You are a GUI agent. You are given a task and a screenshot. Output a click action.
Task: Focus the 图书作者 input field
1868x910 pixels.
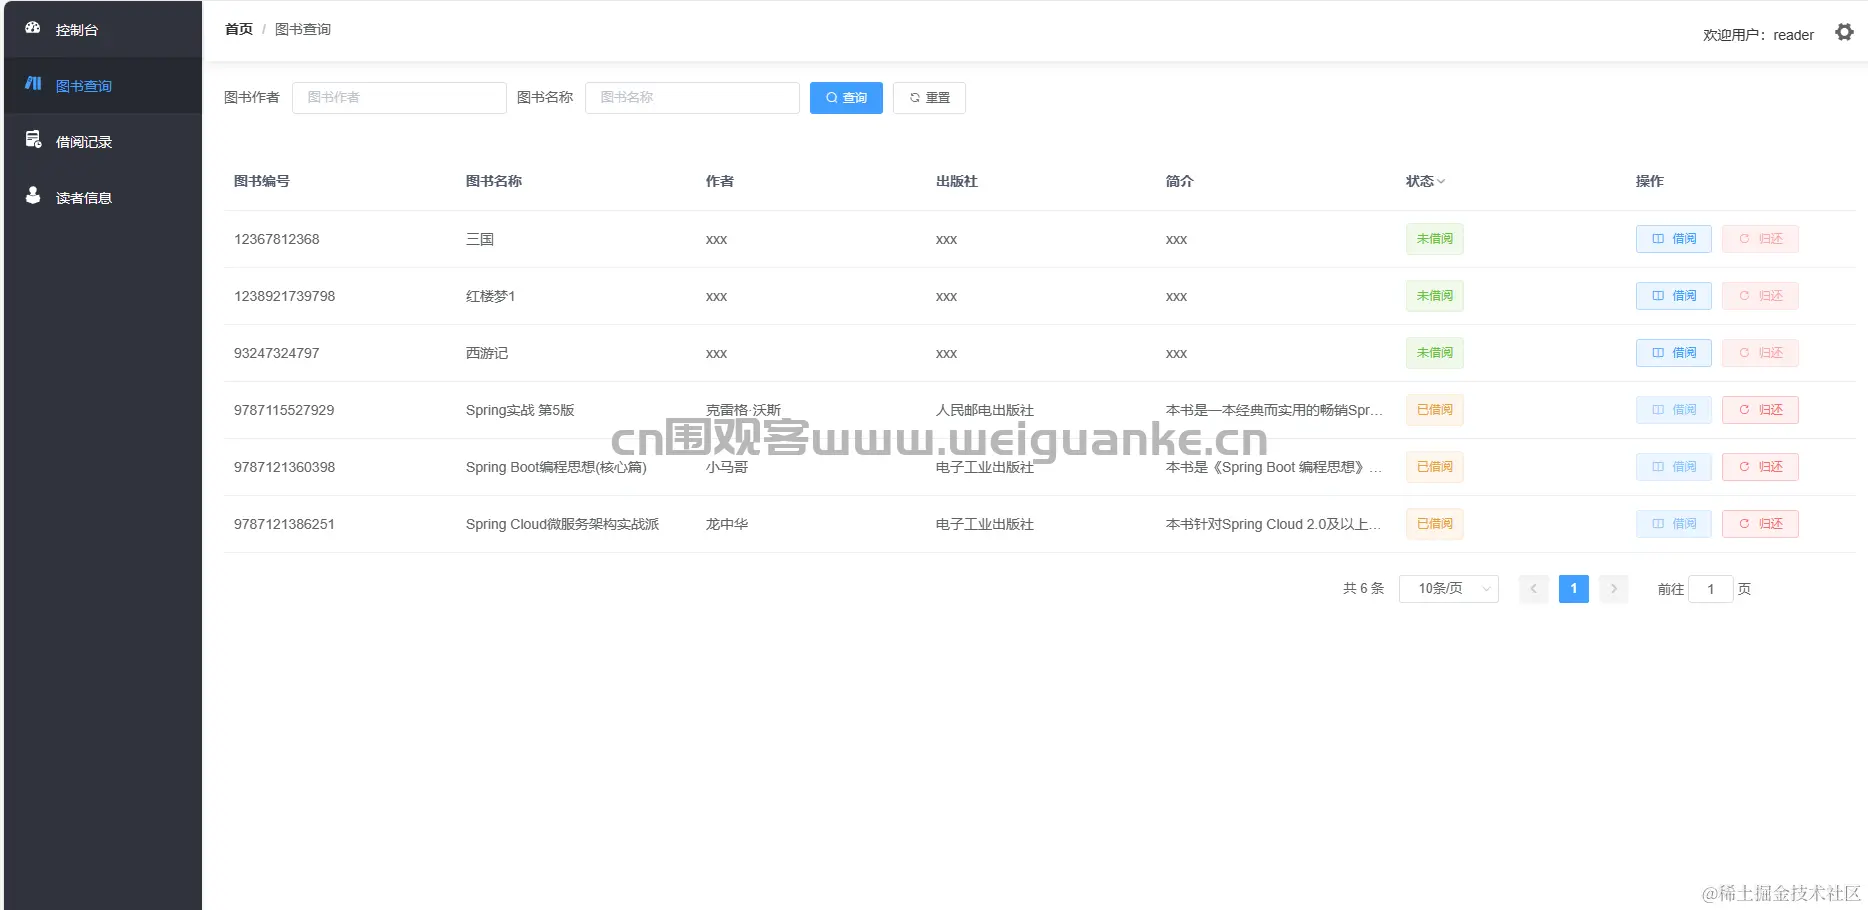(399, 98)
